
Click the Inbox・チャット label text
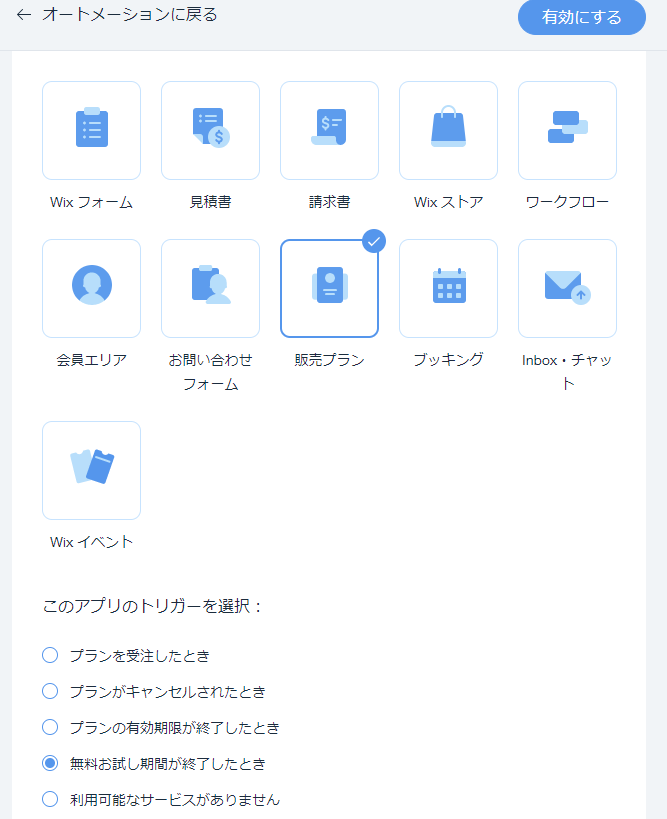coord(567,372)
